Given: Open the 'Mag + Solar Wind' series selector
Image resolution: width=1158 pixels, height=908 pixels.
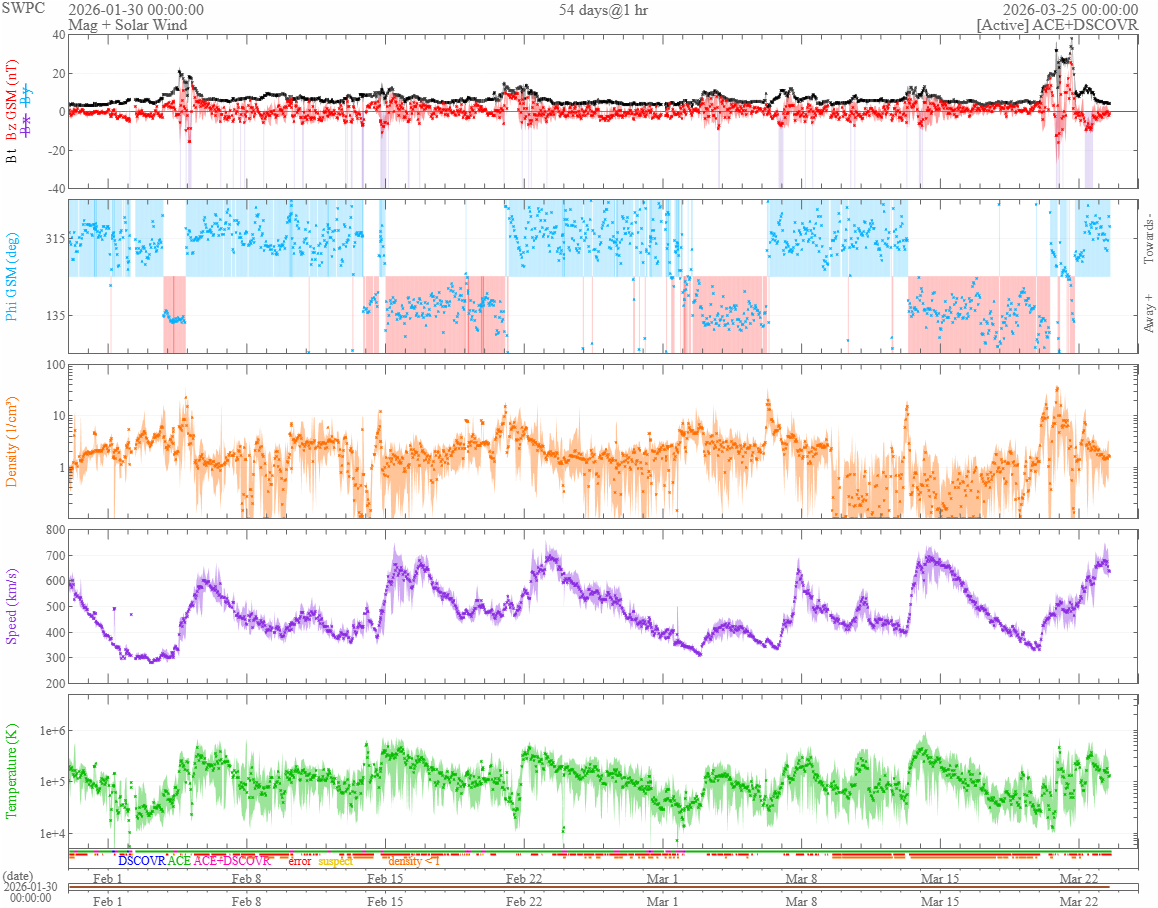Looking at the screenshot, I should (x=128, y=24).
